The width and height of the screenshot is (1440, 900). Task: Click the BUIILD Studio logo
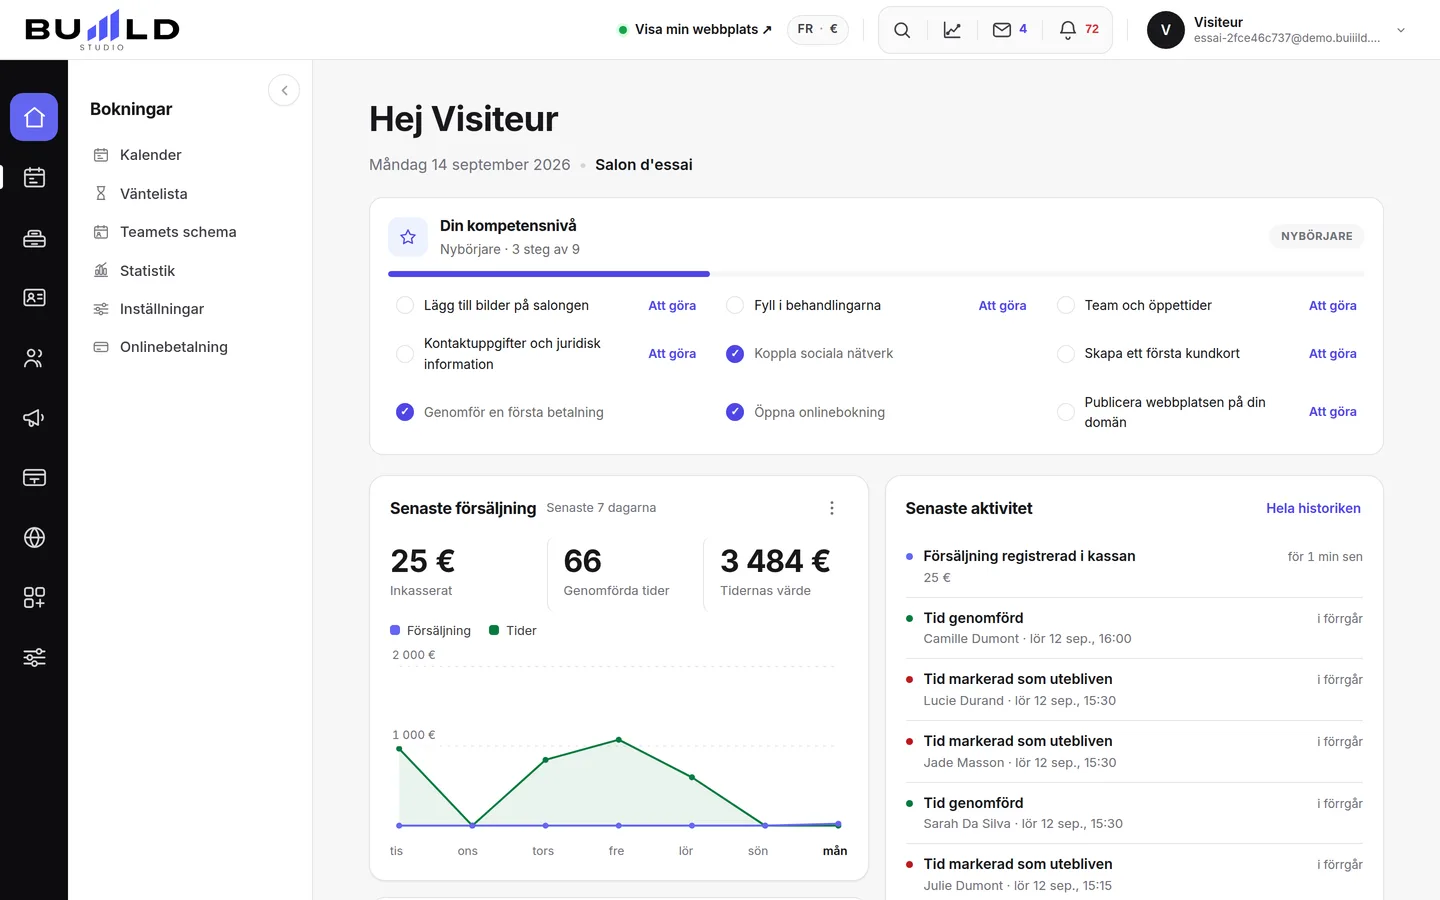(102, 30)
